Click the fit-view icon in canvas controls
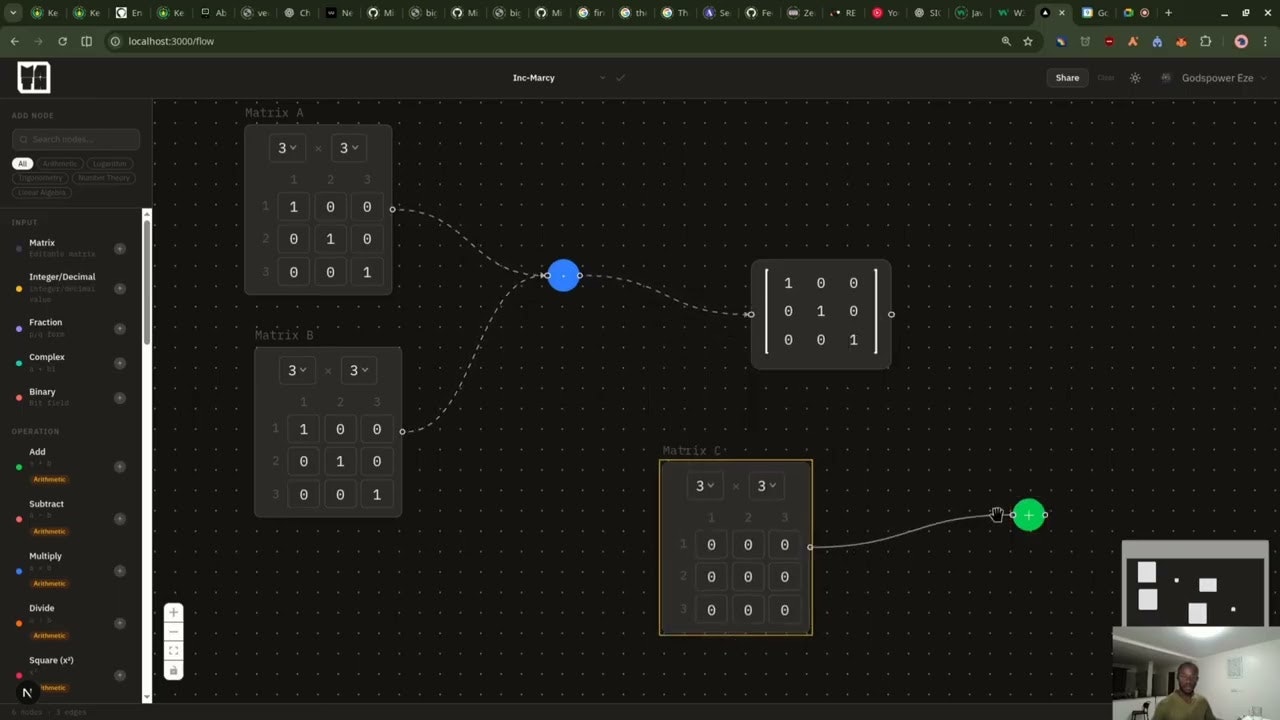Screen dimensions: 1280x720 tap(173, 651)
